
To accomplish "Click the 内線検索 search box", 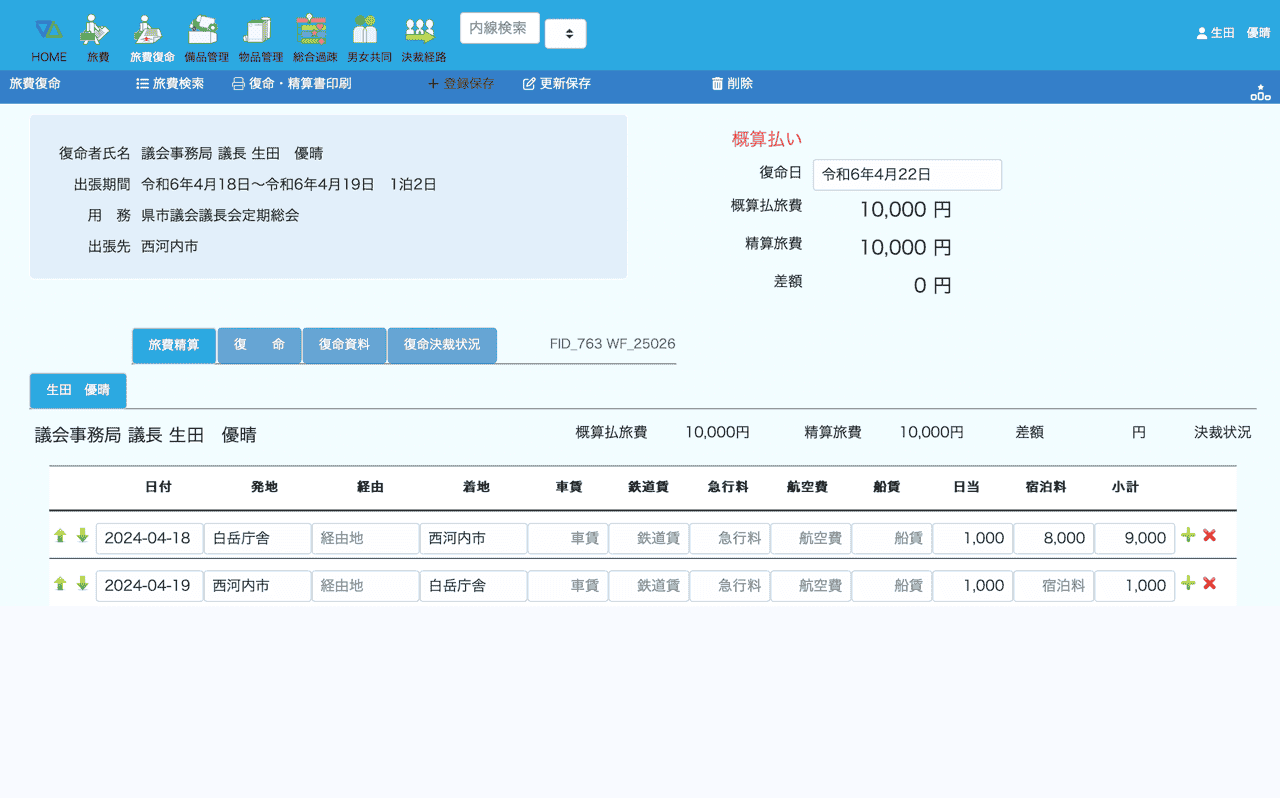I will pyautogui.click(x=499, y=28).
